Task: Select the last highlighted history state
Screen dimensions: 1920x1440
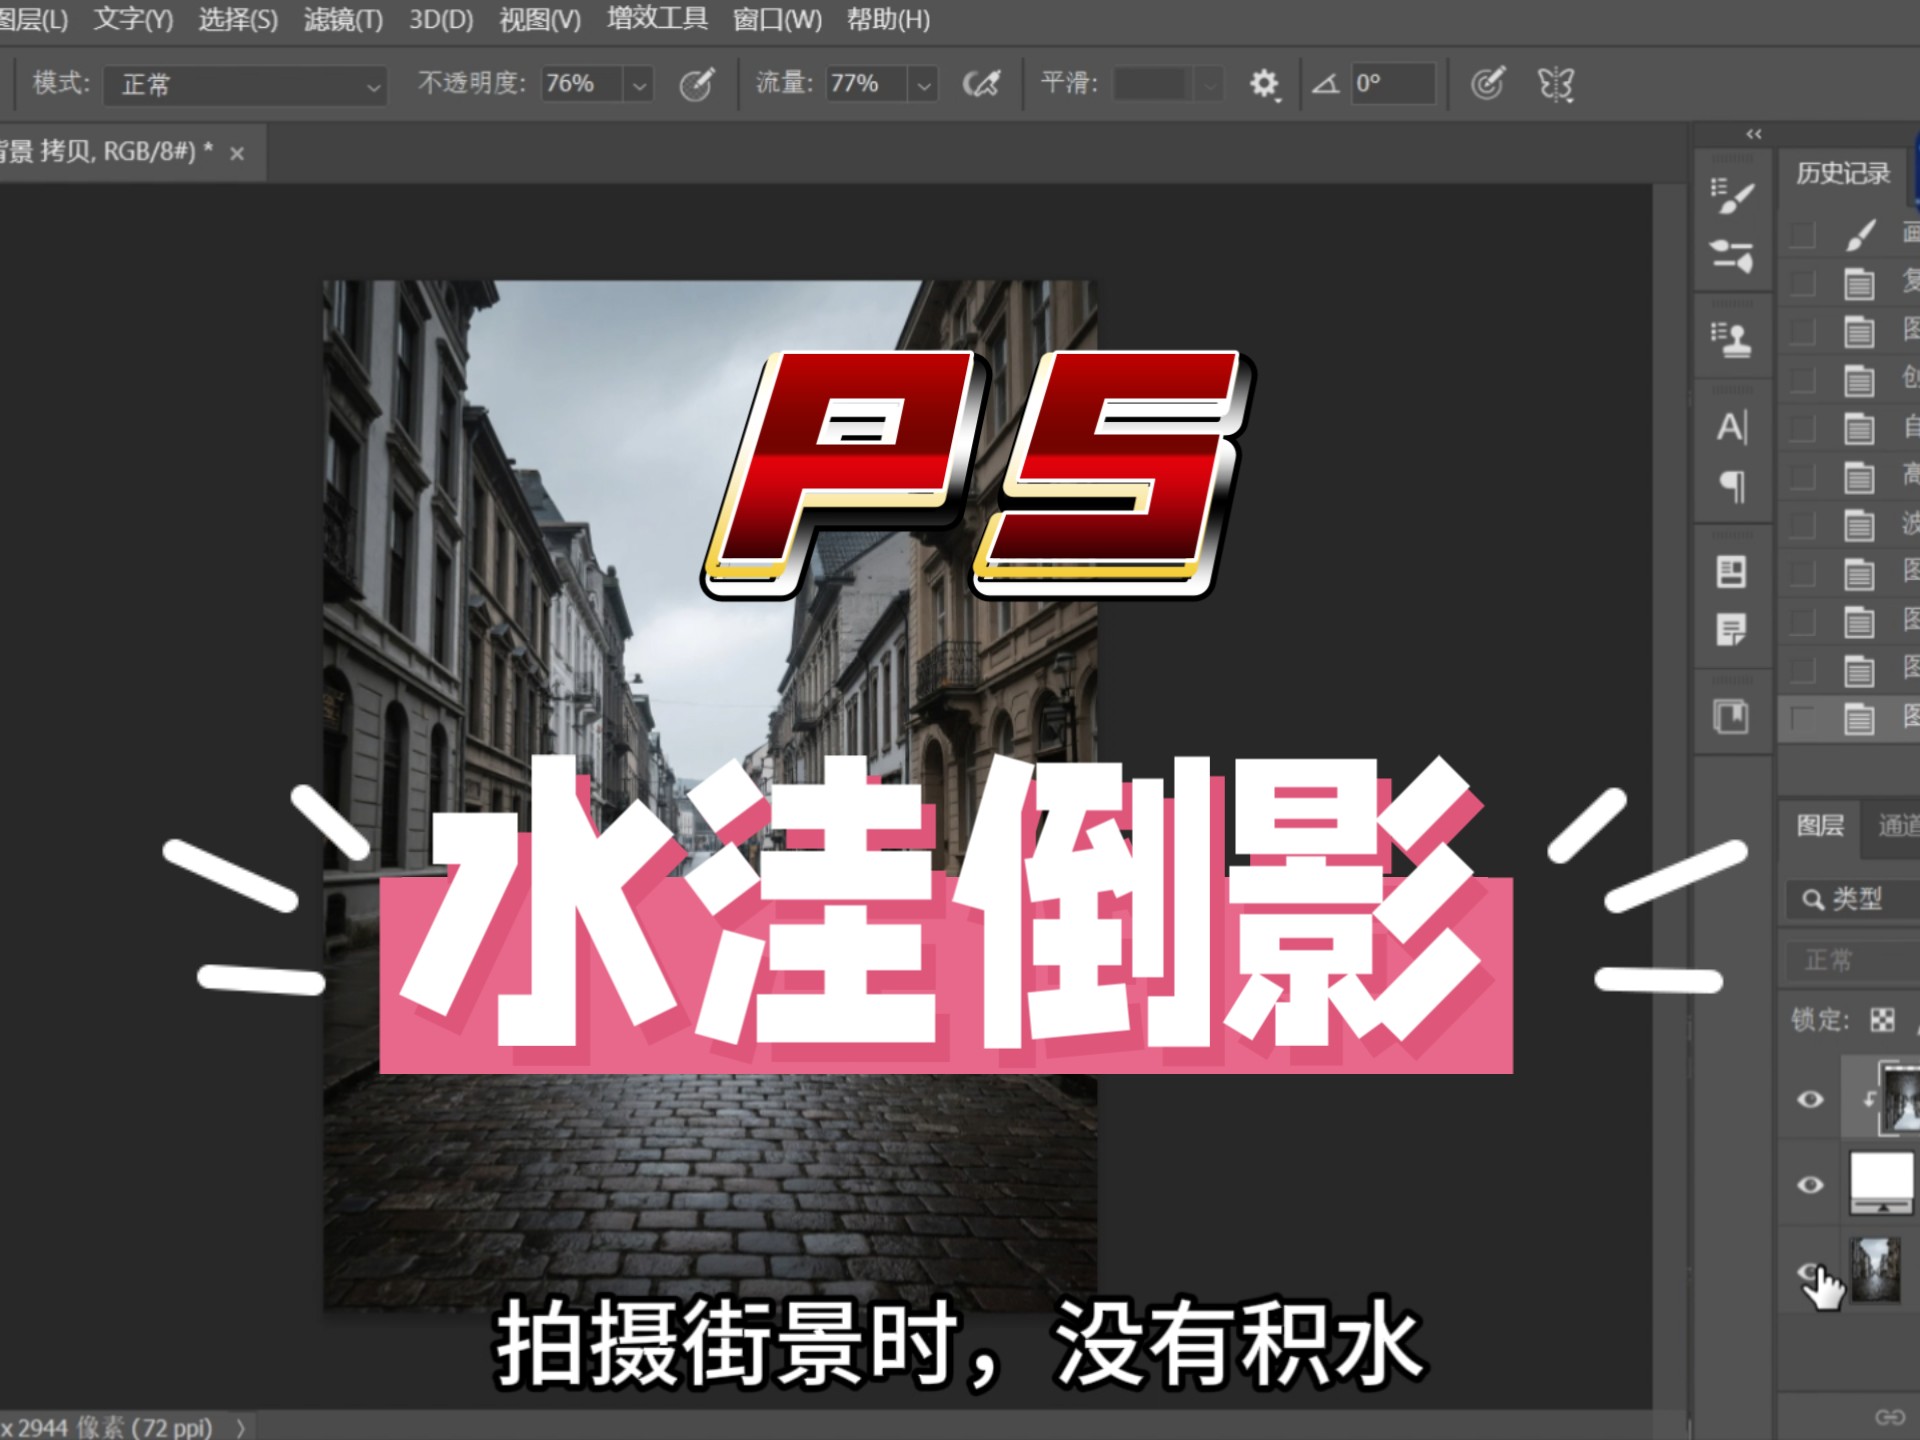Action: (x=1850, y=718)
